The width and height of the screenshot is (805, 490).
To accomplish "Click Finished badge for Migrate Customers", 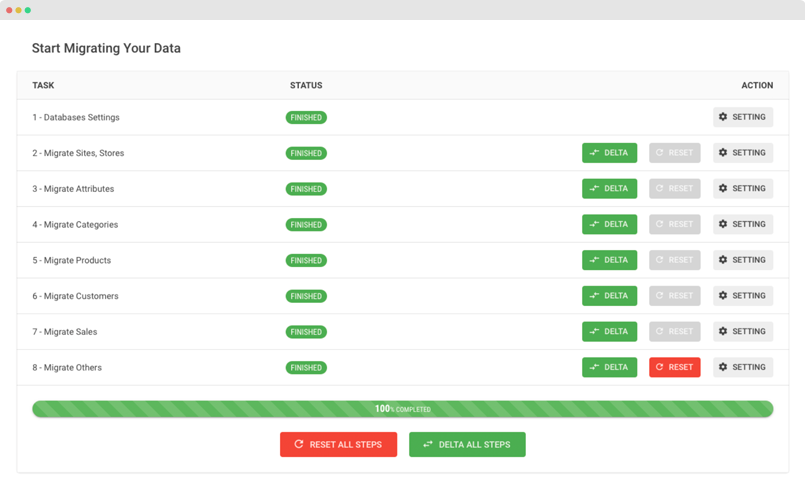I will pyautogui.click(x=306, y=296).
